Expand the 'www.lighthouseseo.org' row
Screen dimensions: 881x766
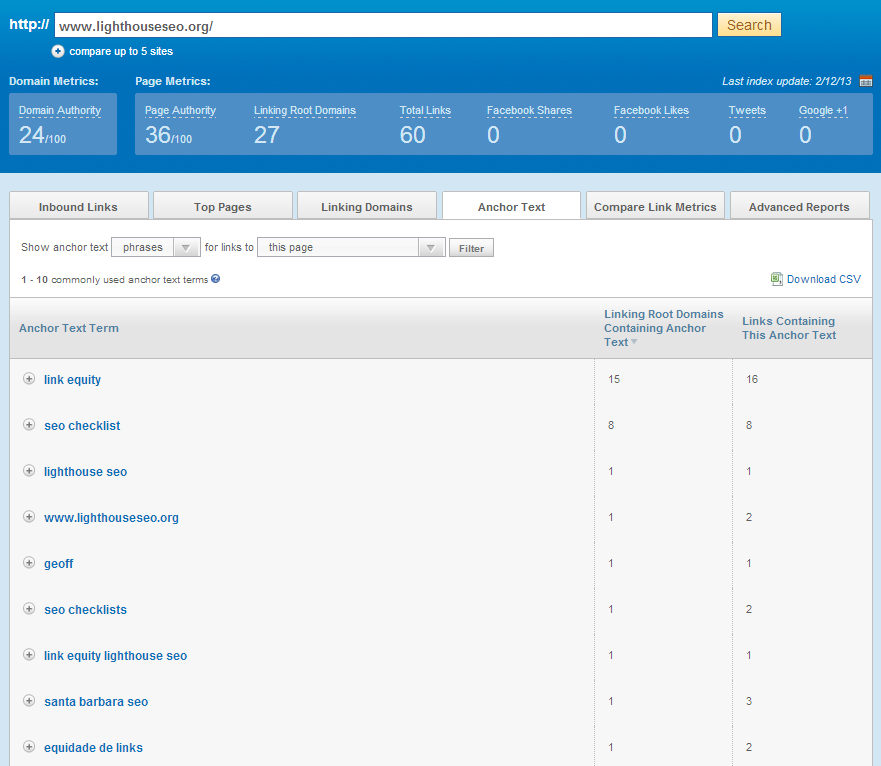tap(29, 517)
